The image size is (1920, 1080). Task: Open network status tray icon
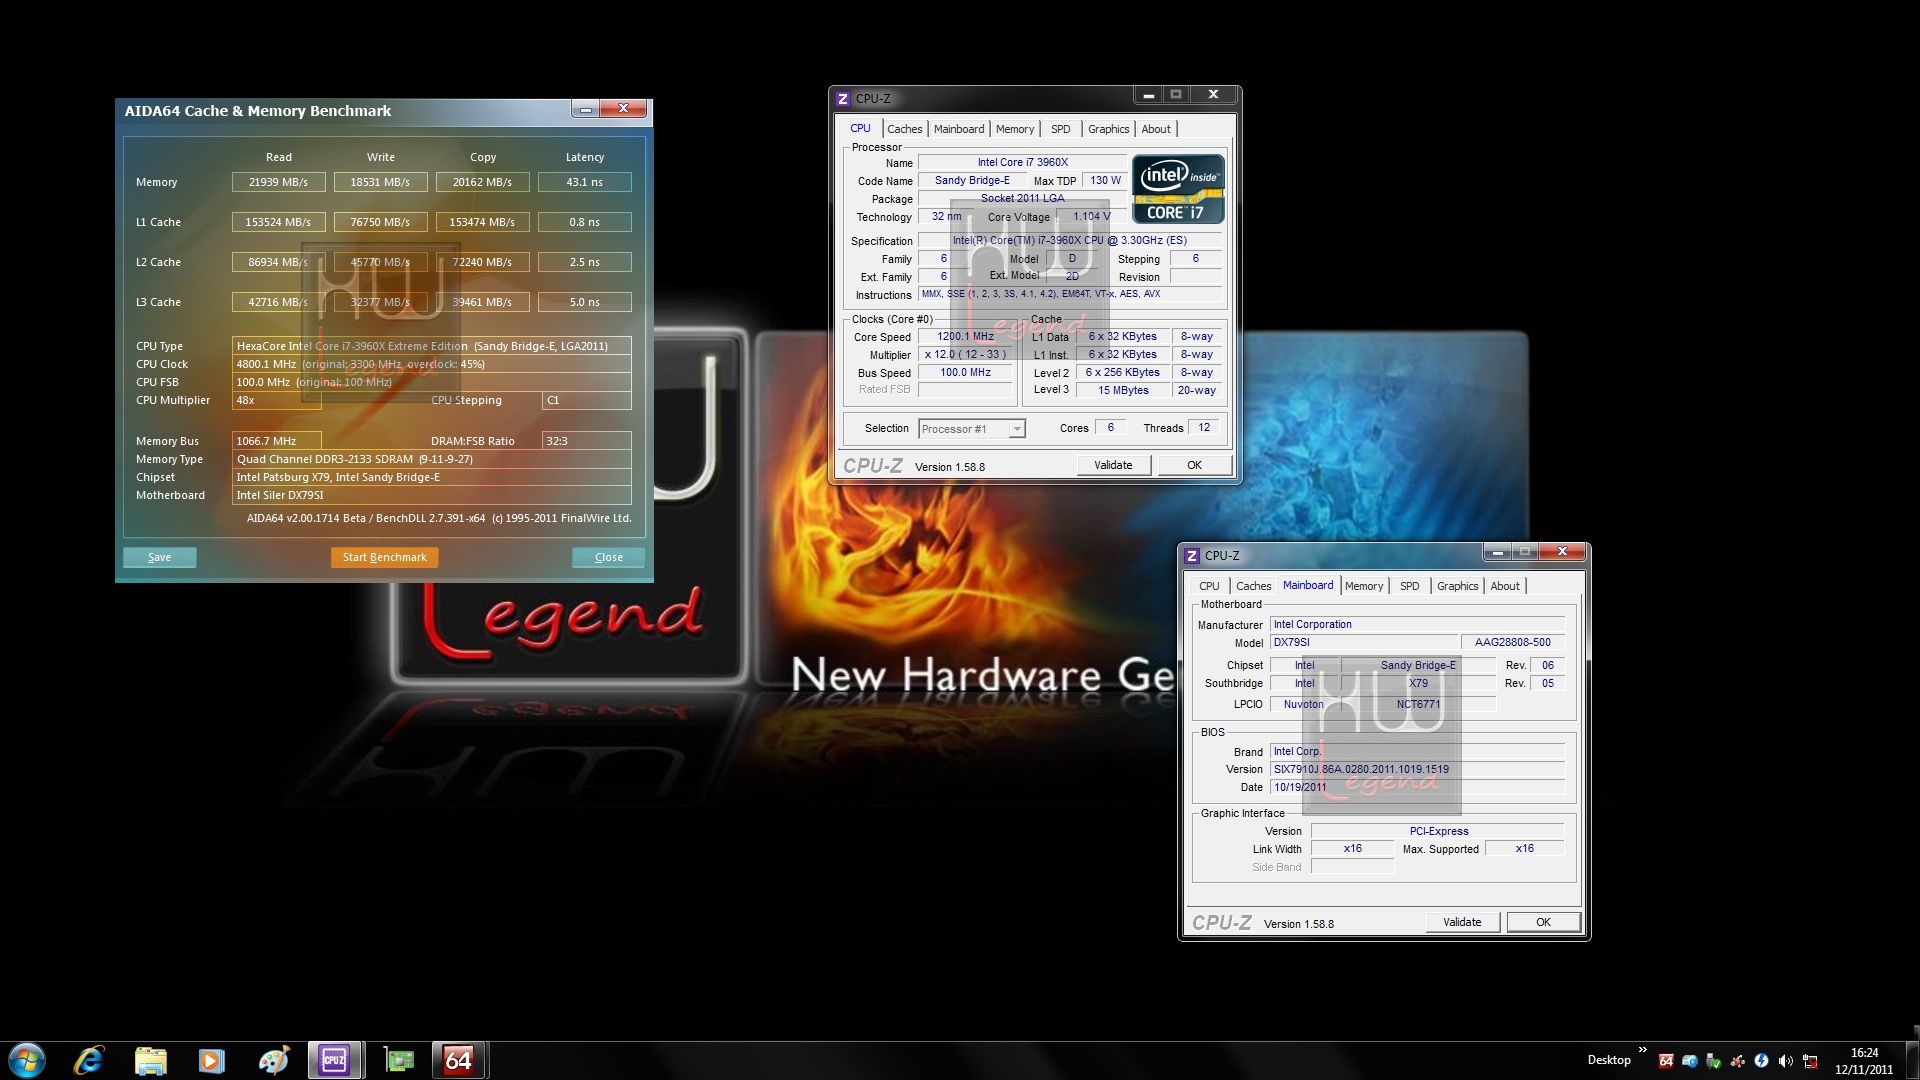1810,1061
